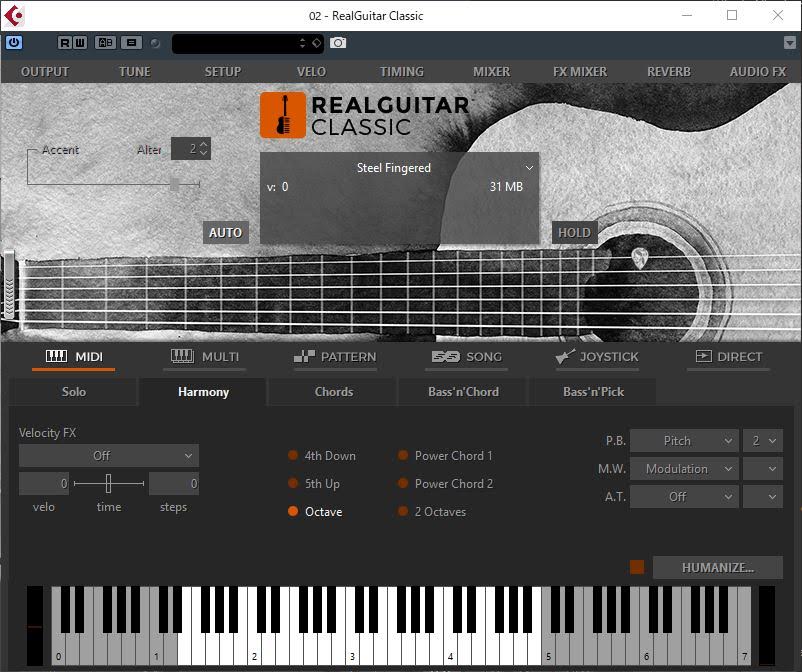
Task: Open the AUDIO FX panel
Action: click(758, 72)
